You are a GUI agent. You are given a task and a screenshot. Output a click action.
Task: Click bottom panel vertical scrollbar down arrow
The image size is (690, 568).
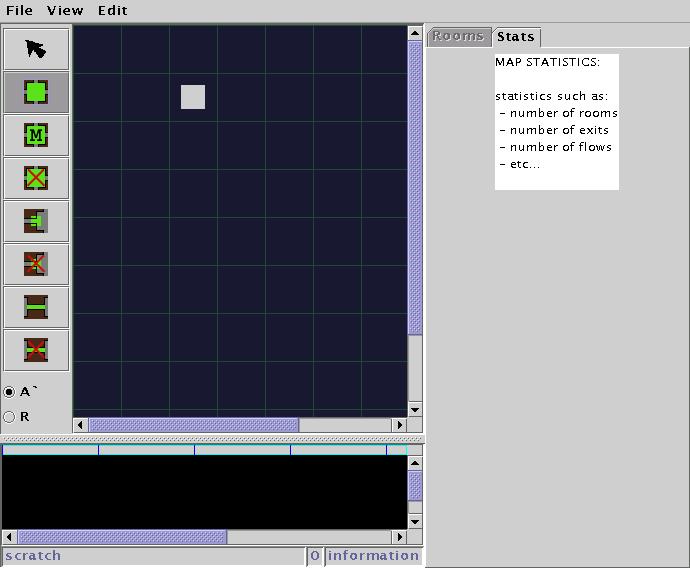415,522
